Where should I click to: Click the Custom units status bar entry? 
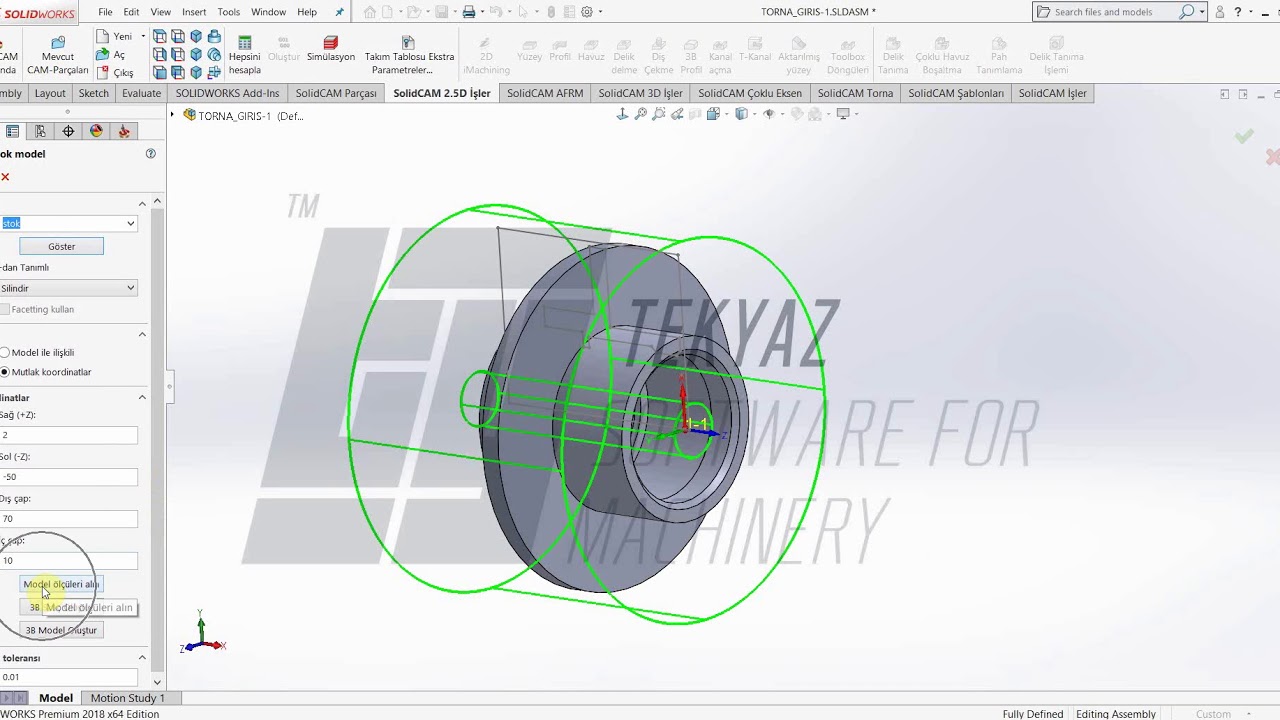(x=1213, y=714)
